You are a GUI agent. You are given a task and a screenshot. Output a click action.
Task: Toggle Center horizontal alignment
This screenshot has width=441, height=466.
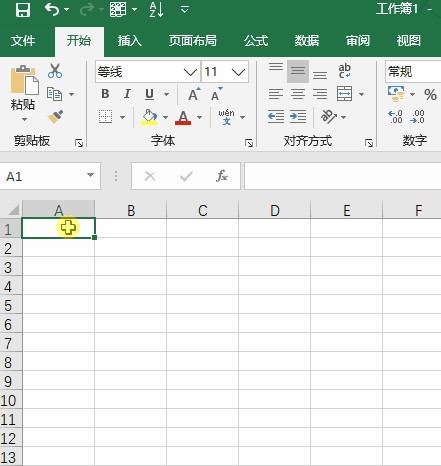[298, 94]
